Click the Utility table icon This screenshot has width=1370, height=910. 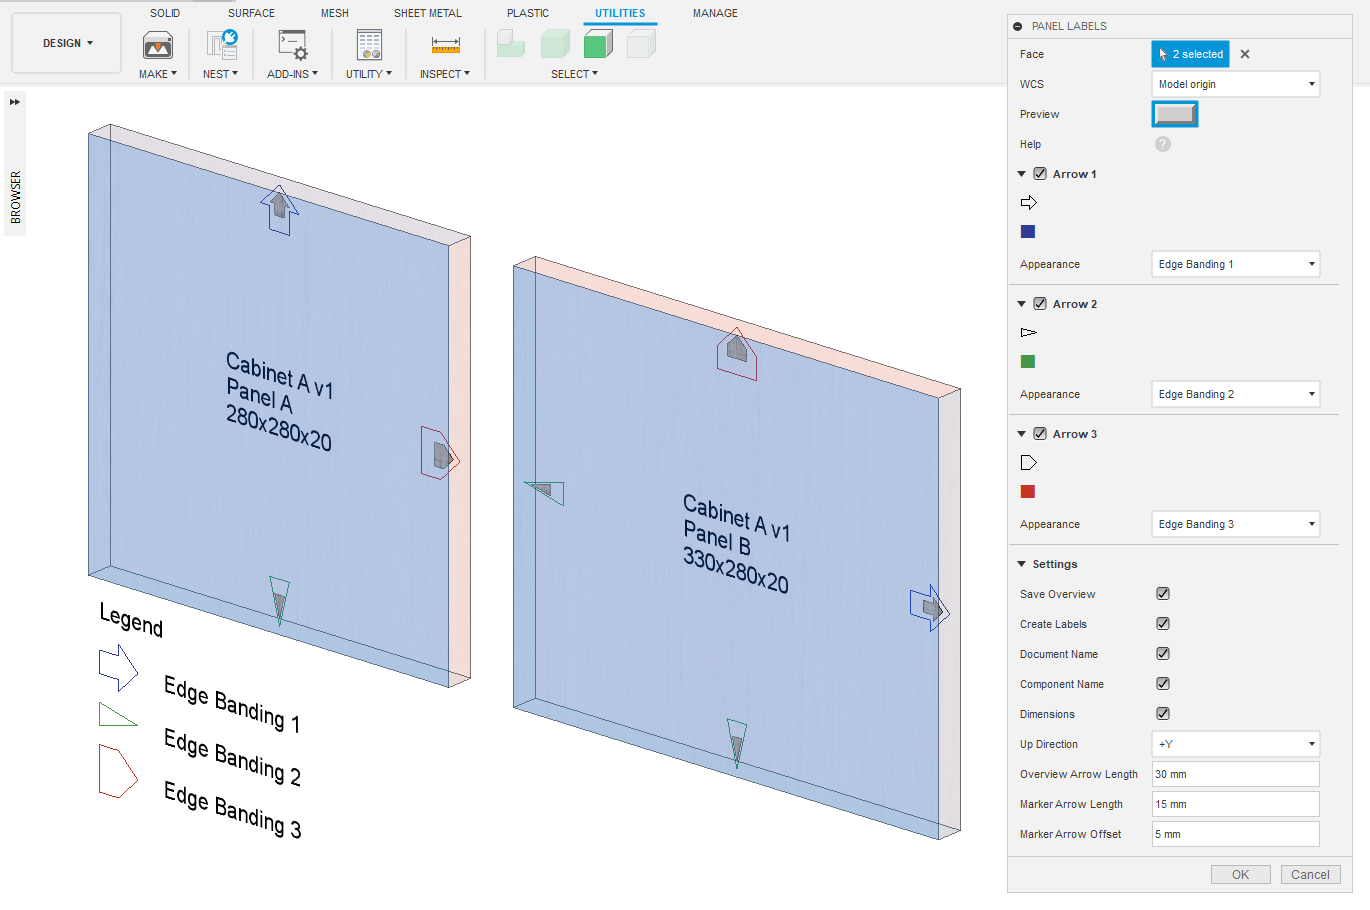point(369,45)
